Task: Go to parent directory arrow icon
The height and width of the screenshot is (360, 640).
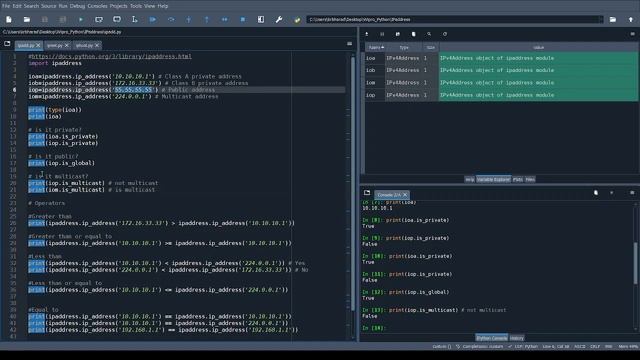Action: point(631,20)
